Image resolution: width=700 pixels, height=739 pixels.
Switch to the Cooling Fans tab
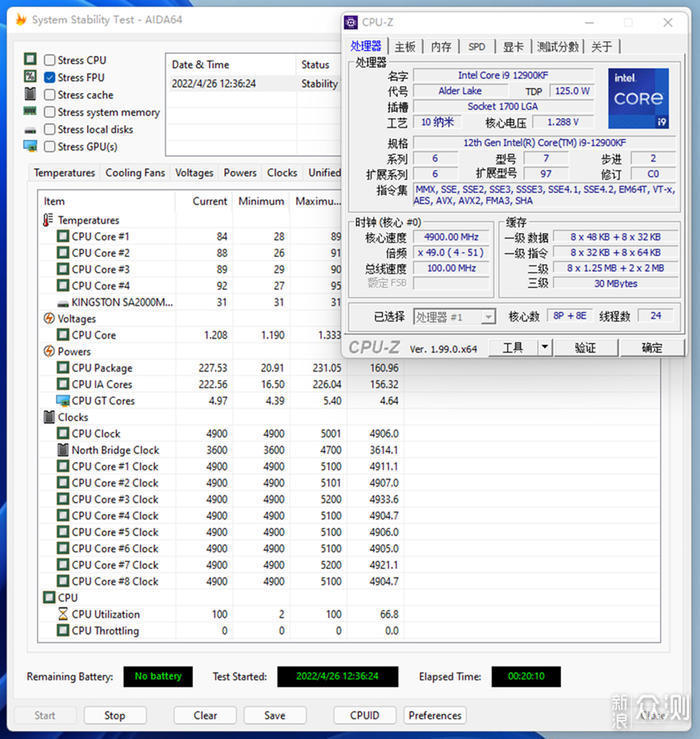pyautogui.click(x=135, y=173)
